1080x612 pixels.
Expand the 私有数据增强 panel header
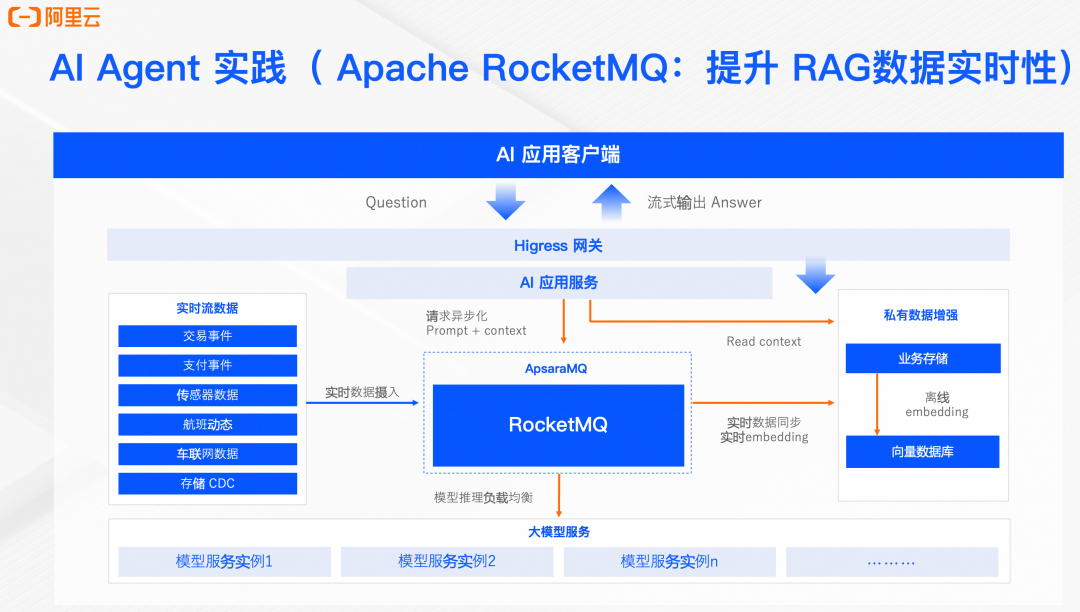pos(922,313)
